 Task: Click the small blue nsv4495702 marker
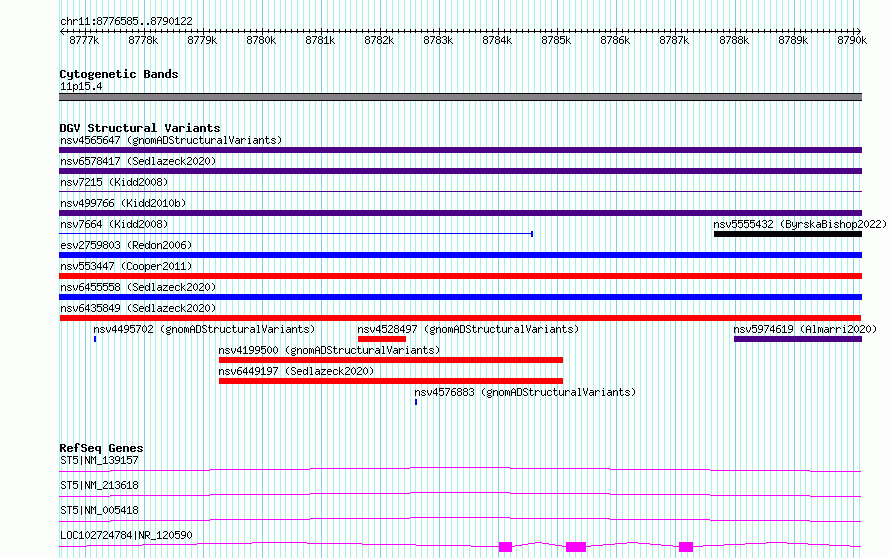(x=95, y=339)
